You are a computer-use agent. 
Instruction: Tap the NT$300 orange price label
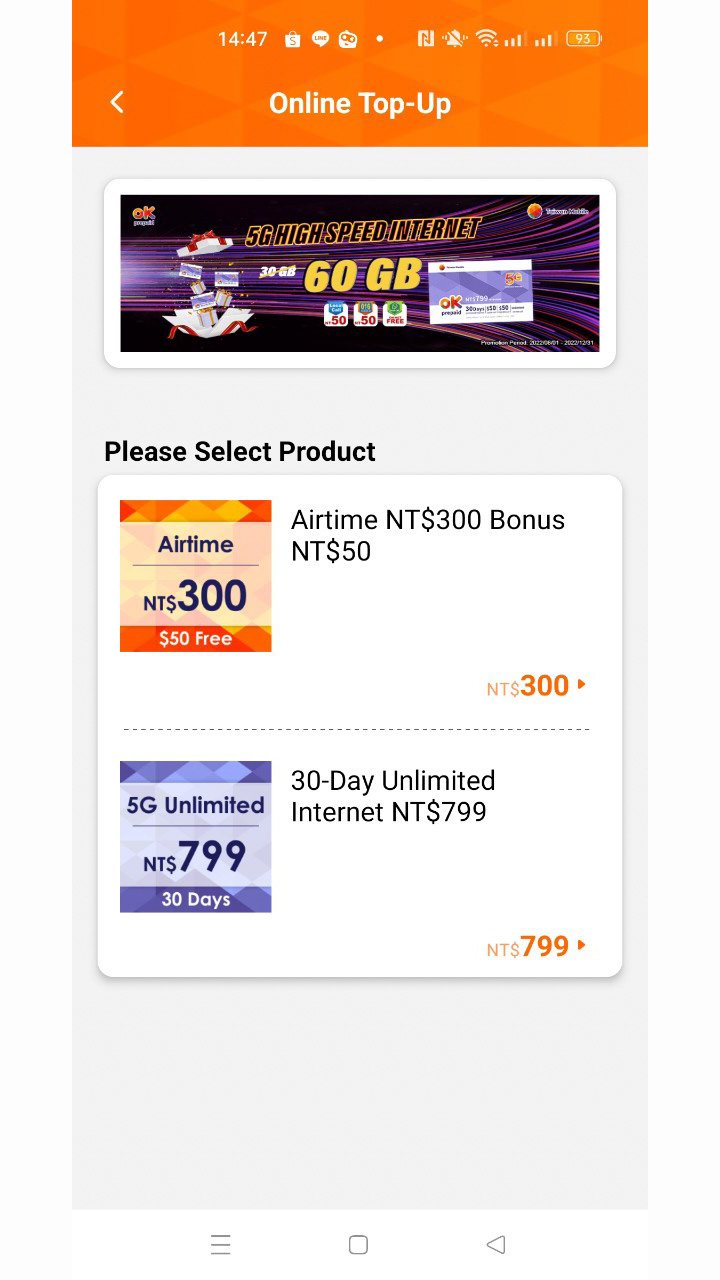pyautogui.click(x=528, y=686)
